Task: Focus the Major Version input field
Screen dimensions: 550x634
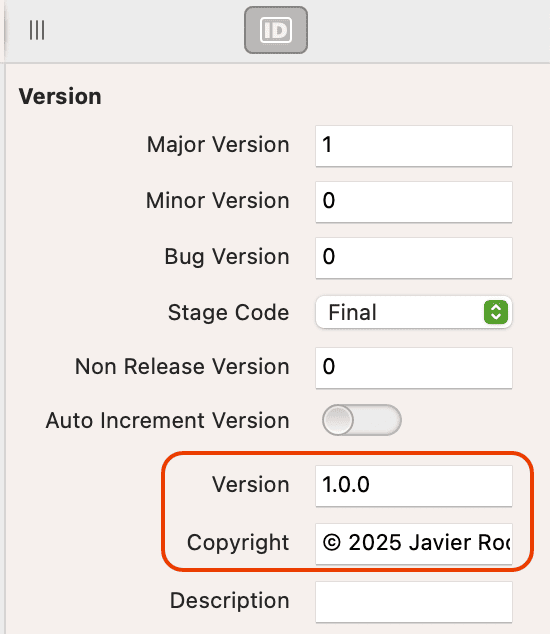Action: 414,146
